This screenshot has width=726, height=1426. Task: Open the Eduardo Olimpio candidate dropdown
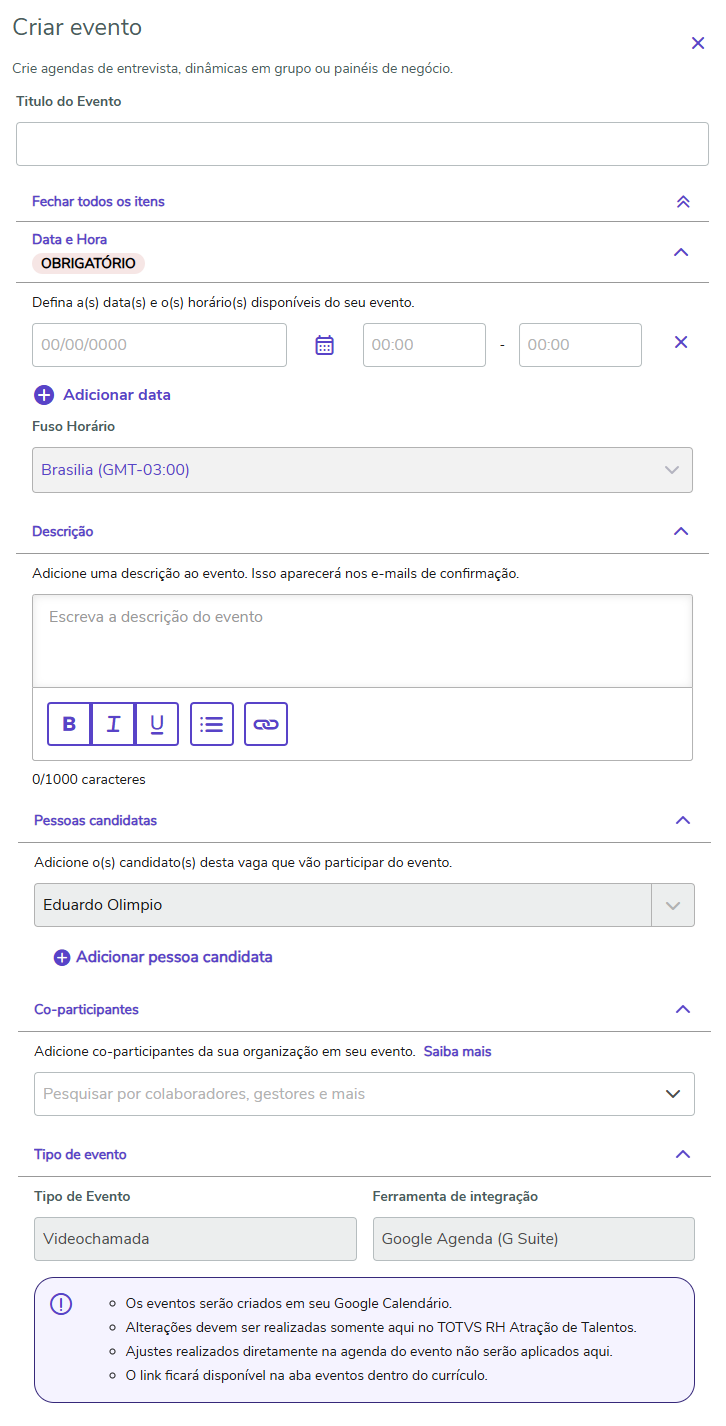tap(673, 905)
